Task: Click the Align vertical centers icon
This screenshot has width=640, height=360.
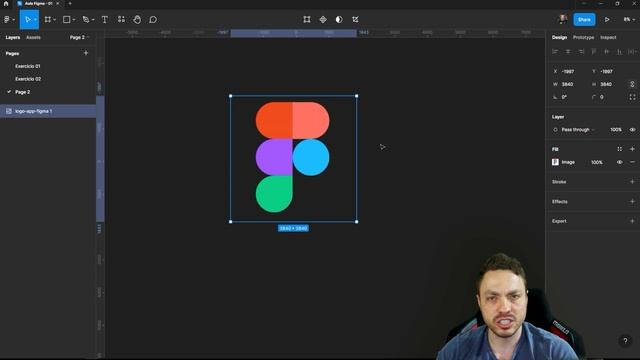Action: [x=607, y=51]
